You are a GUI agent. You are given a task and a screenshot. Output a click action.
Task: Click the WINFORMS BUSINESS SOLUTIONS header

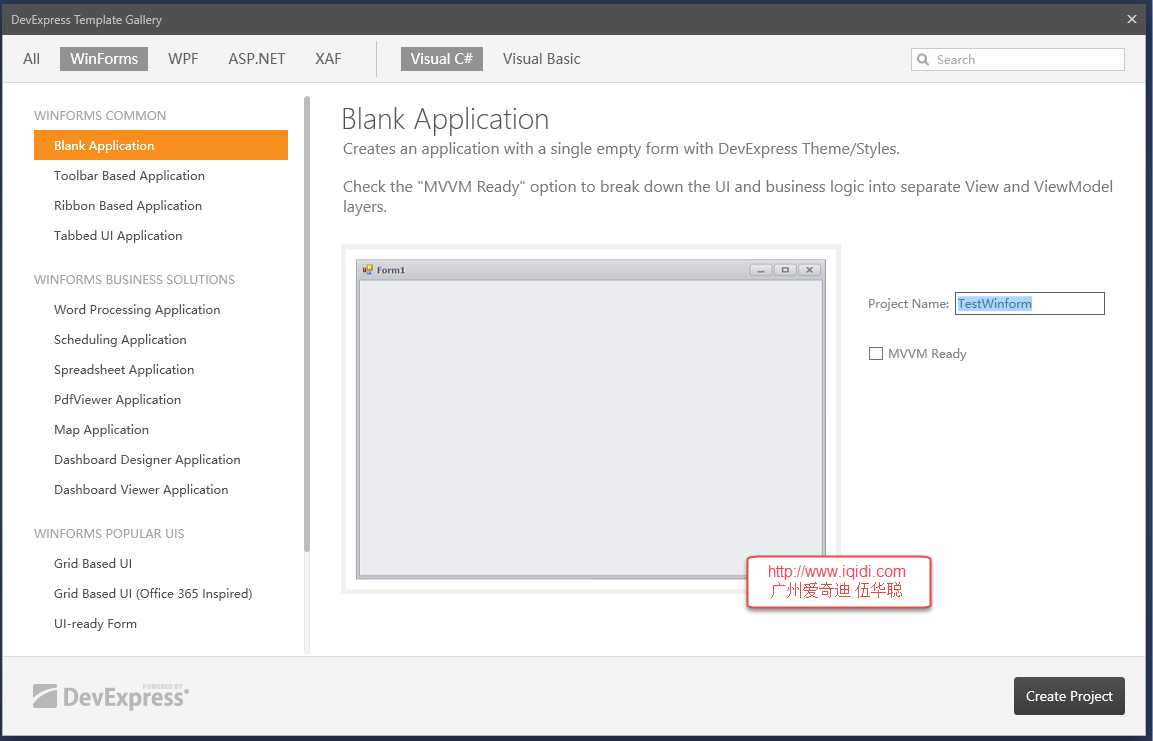(135, 279)
